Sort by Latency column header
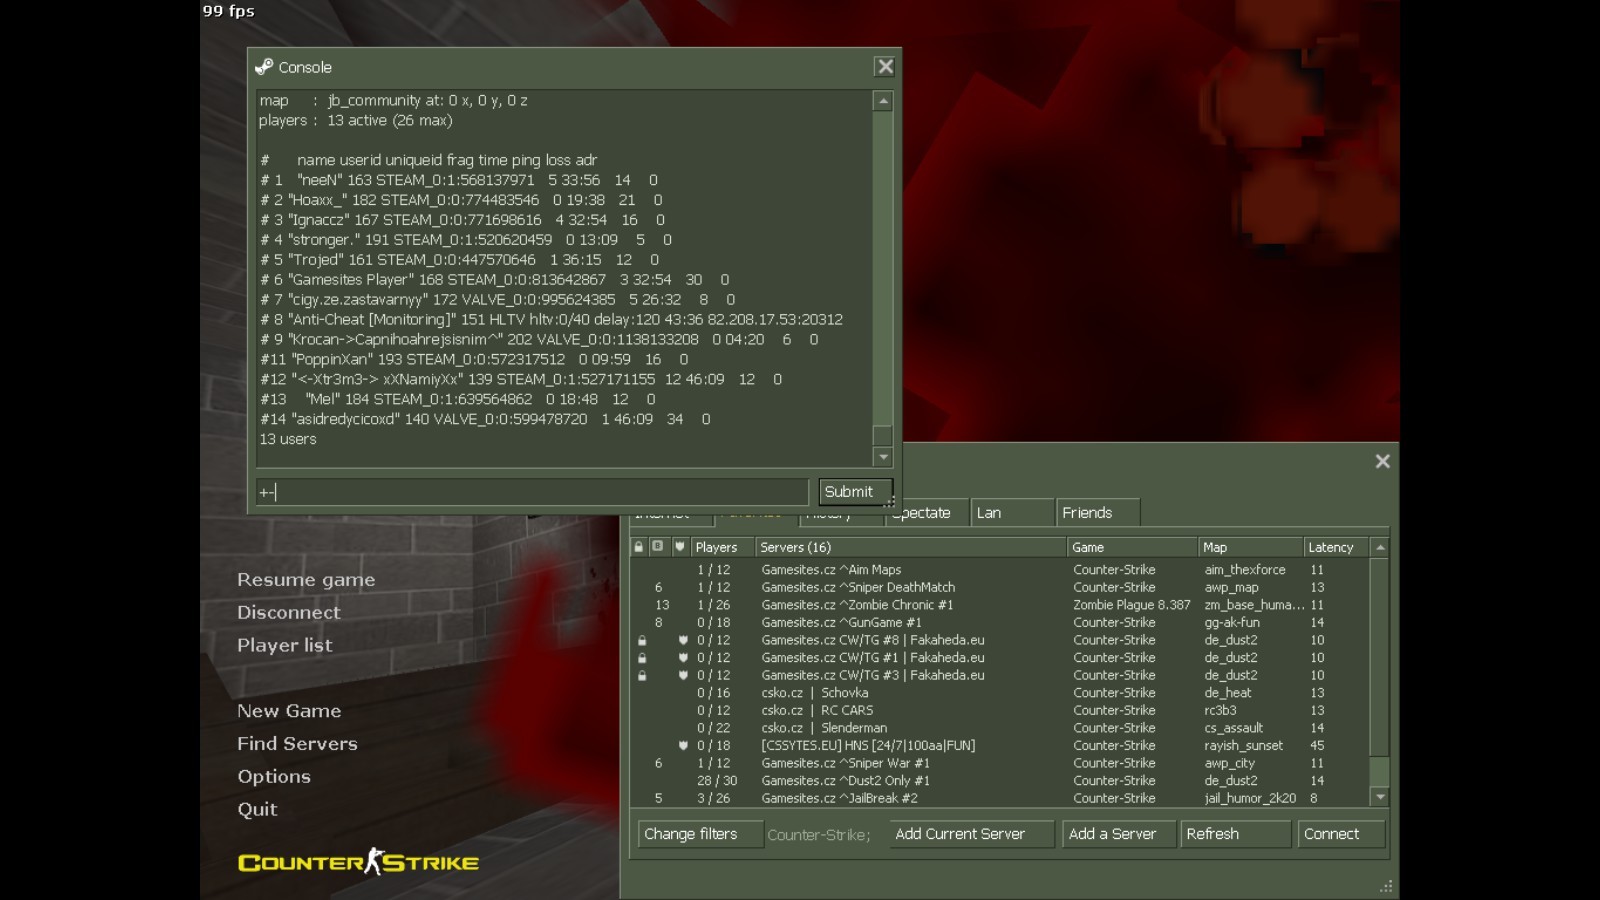Viewport: 1600px width, 900px height. coord(1336,547)
